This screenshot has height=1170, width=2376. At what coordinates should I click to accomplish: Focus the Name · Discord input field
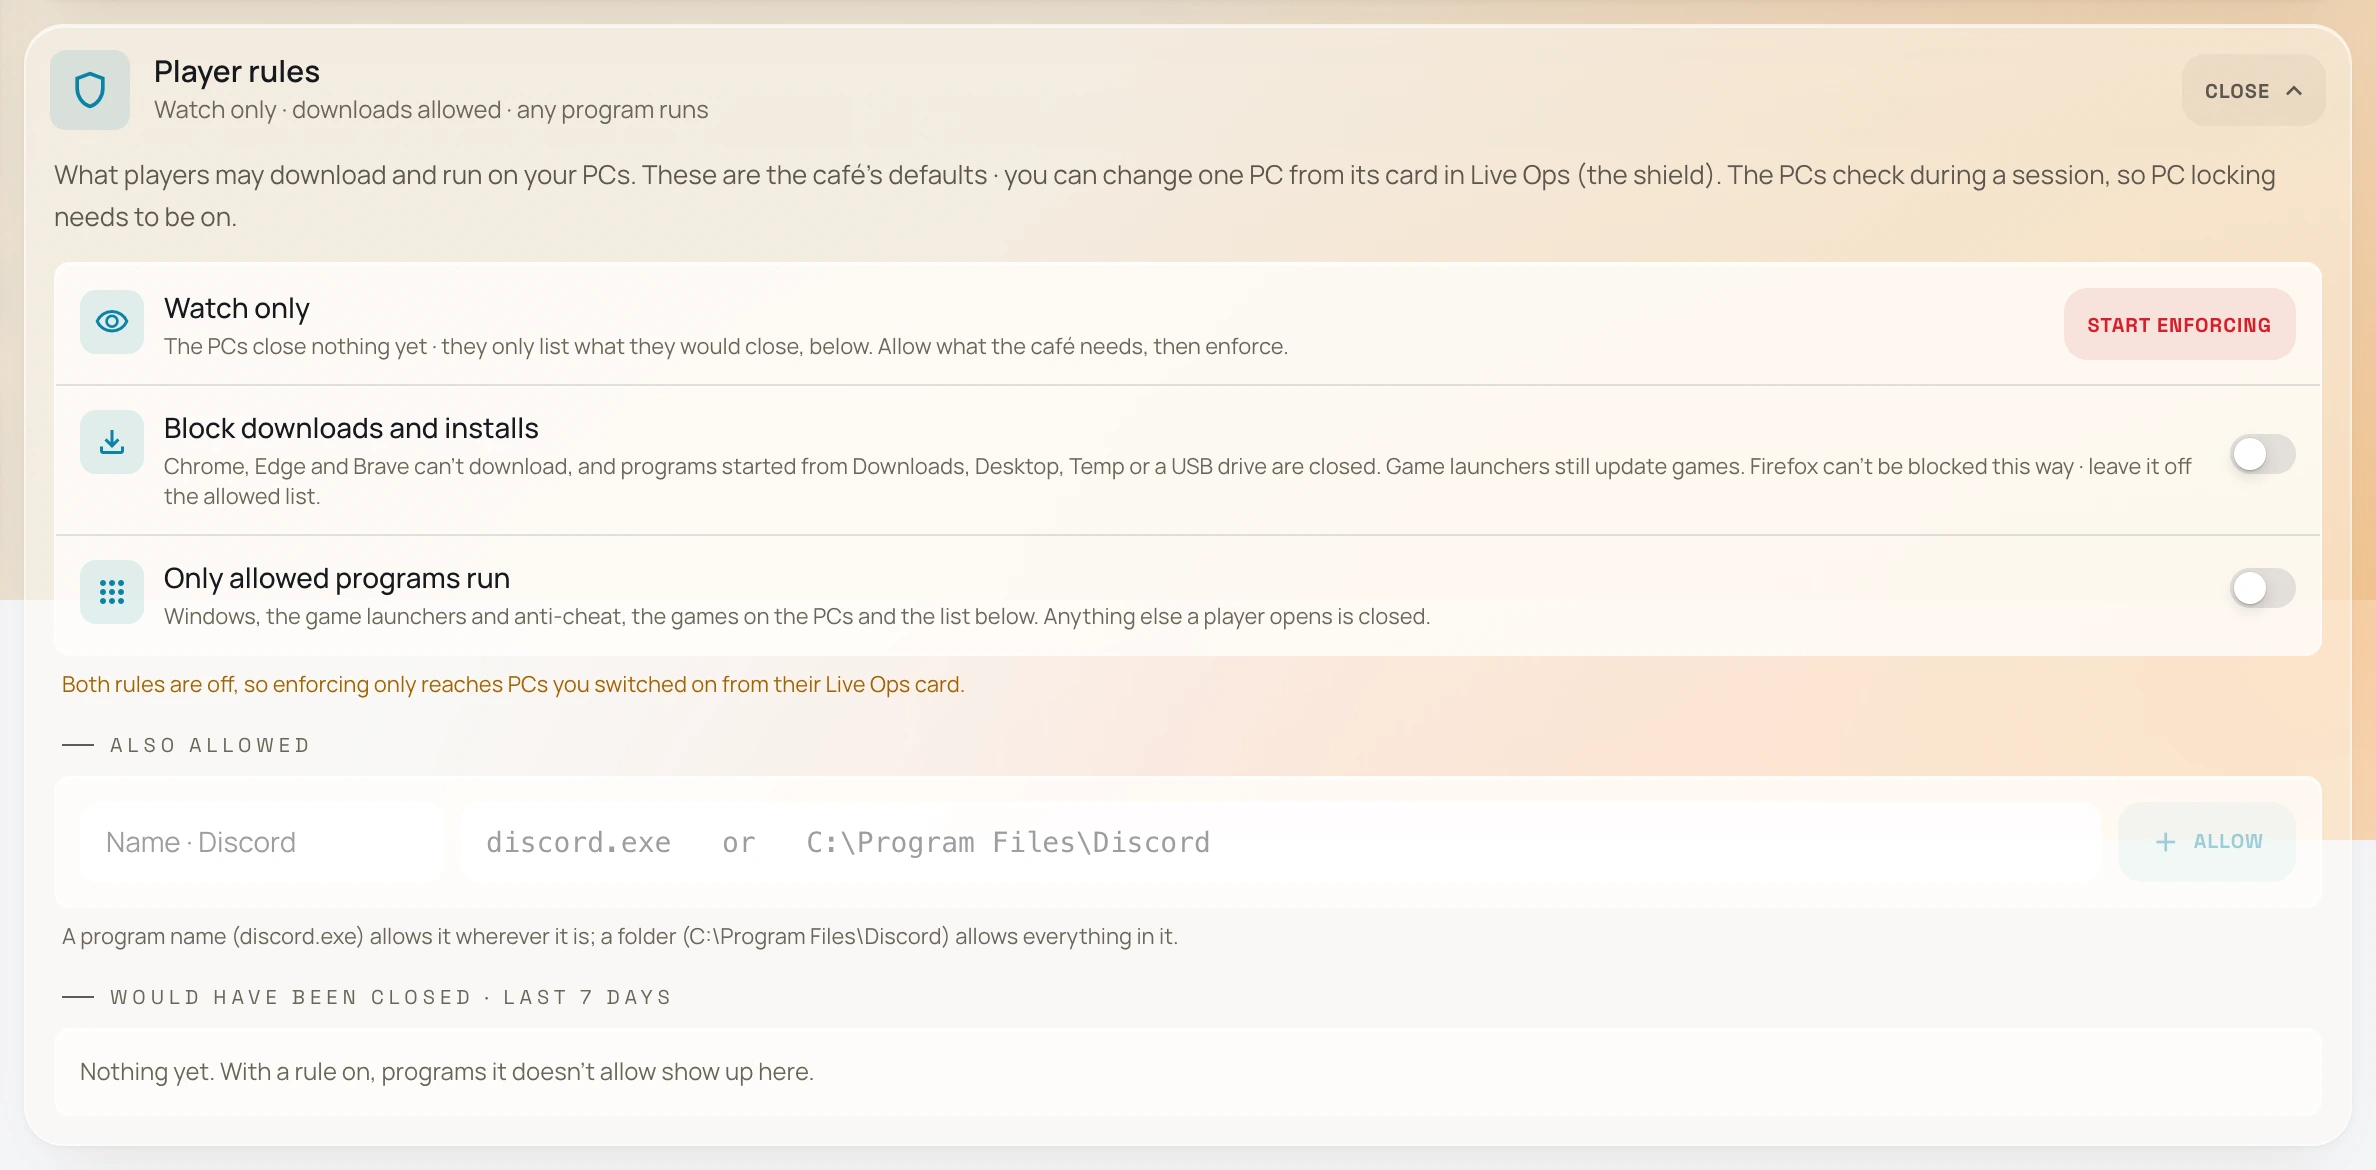coord(262,842)
